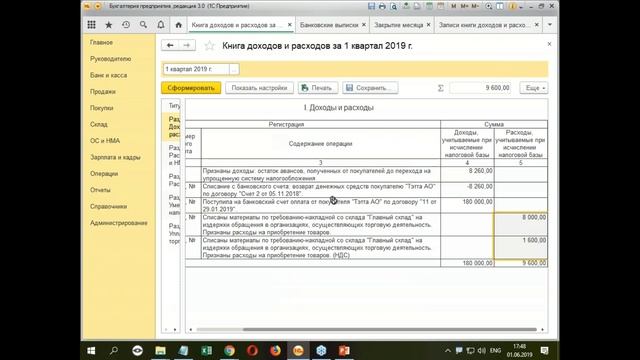Click the zoom scale icon in title bar
Image resolution: width=640 pixels, height=360 pixels.
tap(489, 6)
